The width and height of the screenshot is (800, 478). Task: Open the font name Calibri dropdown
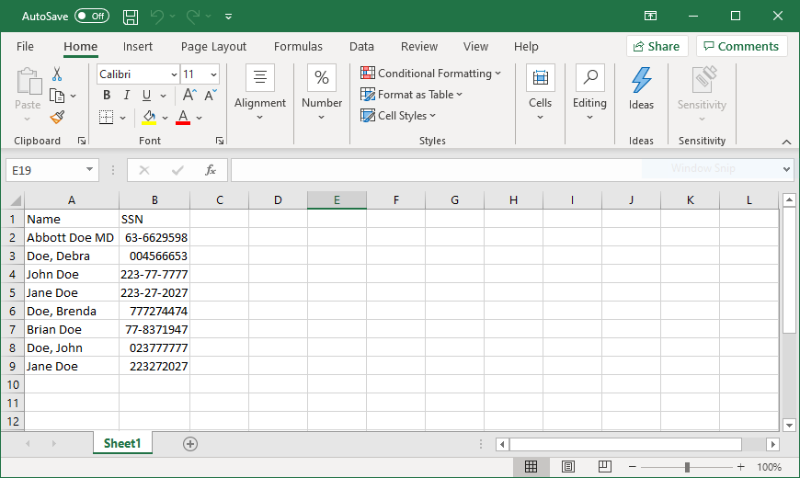[x=173, y=74]
